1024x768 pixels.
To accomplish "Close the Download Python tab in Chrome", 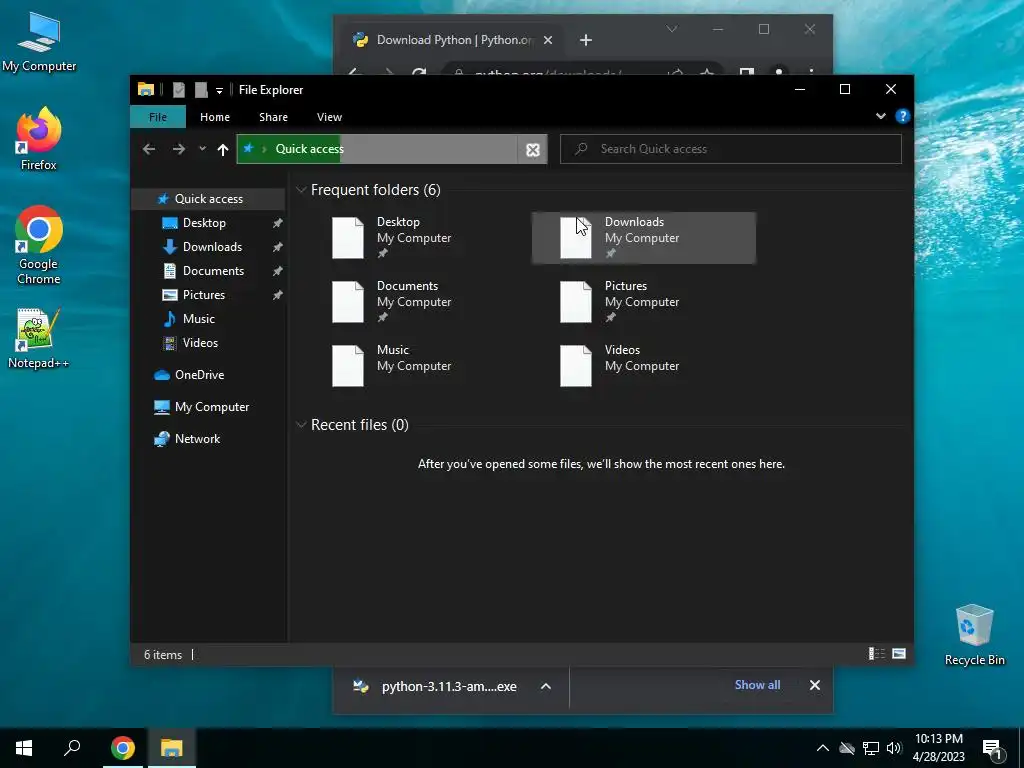I will [548, 40].
